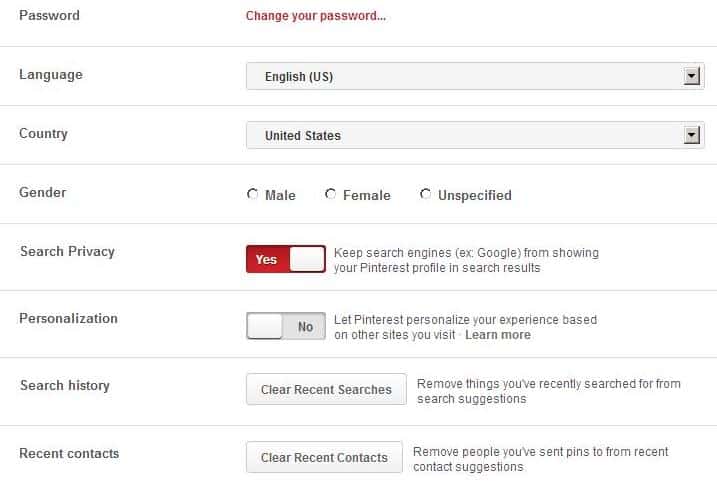
Task: Choose the Unspecified gender radio option
Action: pyautogui.click(x=426, y=195)
